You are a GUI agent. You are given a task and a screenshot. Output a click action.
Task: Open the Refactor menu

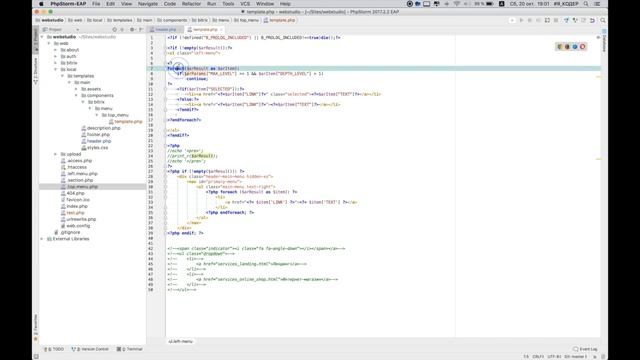click(x=191, y=4)
